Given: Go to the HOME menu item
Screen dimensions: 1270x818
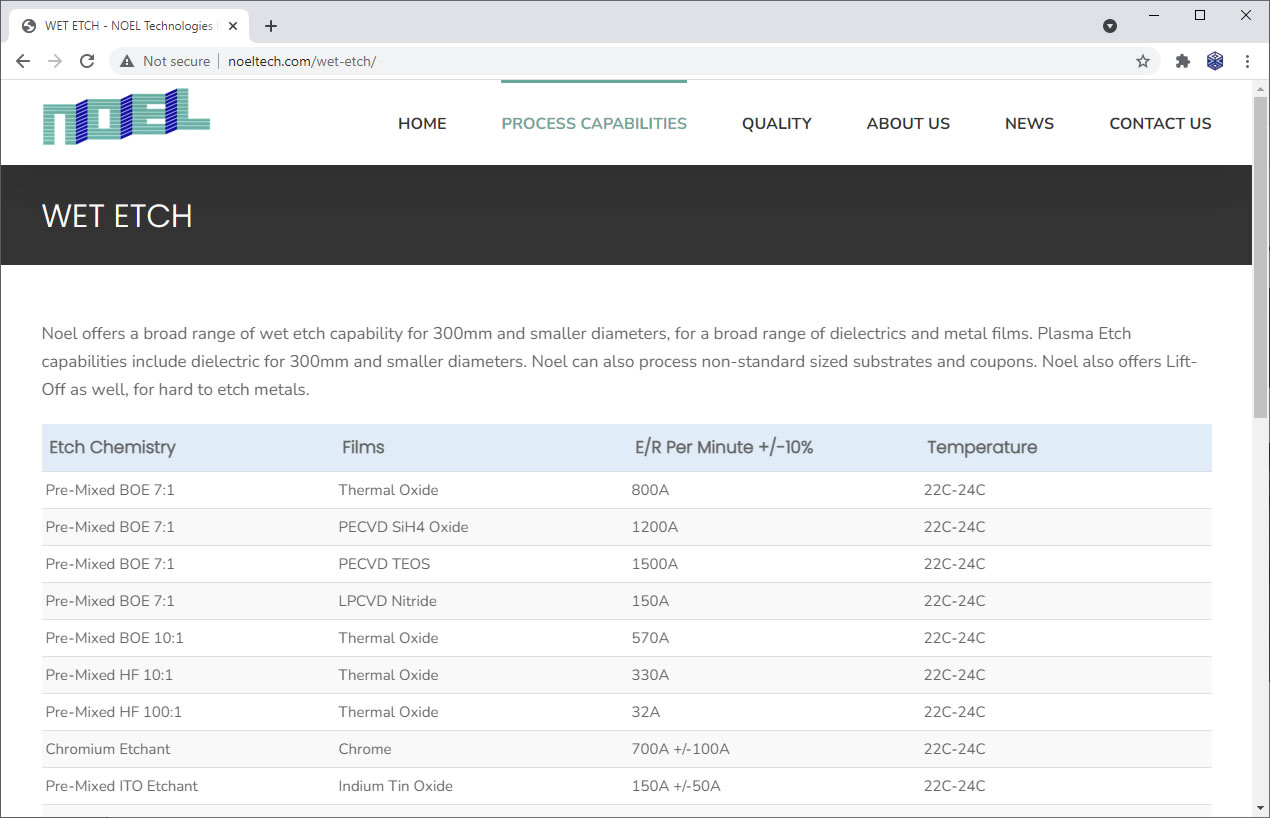Looking at the screenshot, I should tap(422, 124).
